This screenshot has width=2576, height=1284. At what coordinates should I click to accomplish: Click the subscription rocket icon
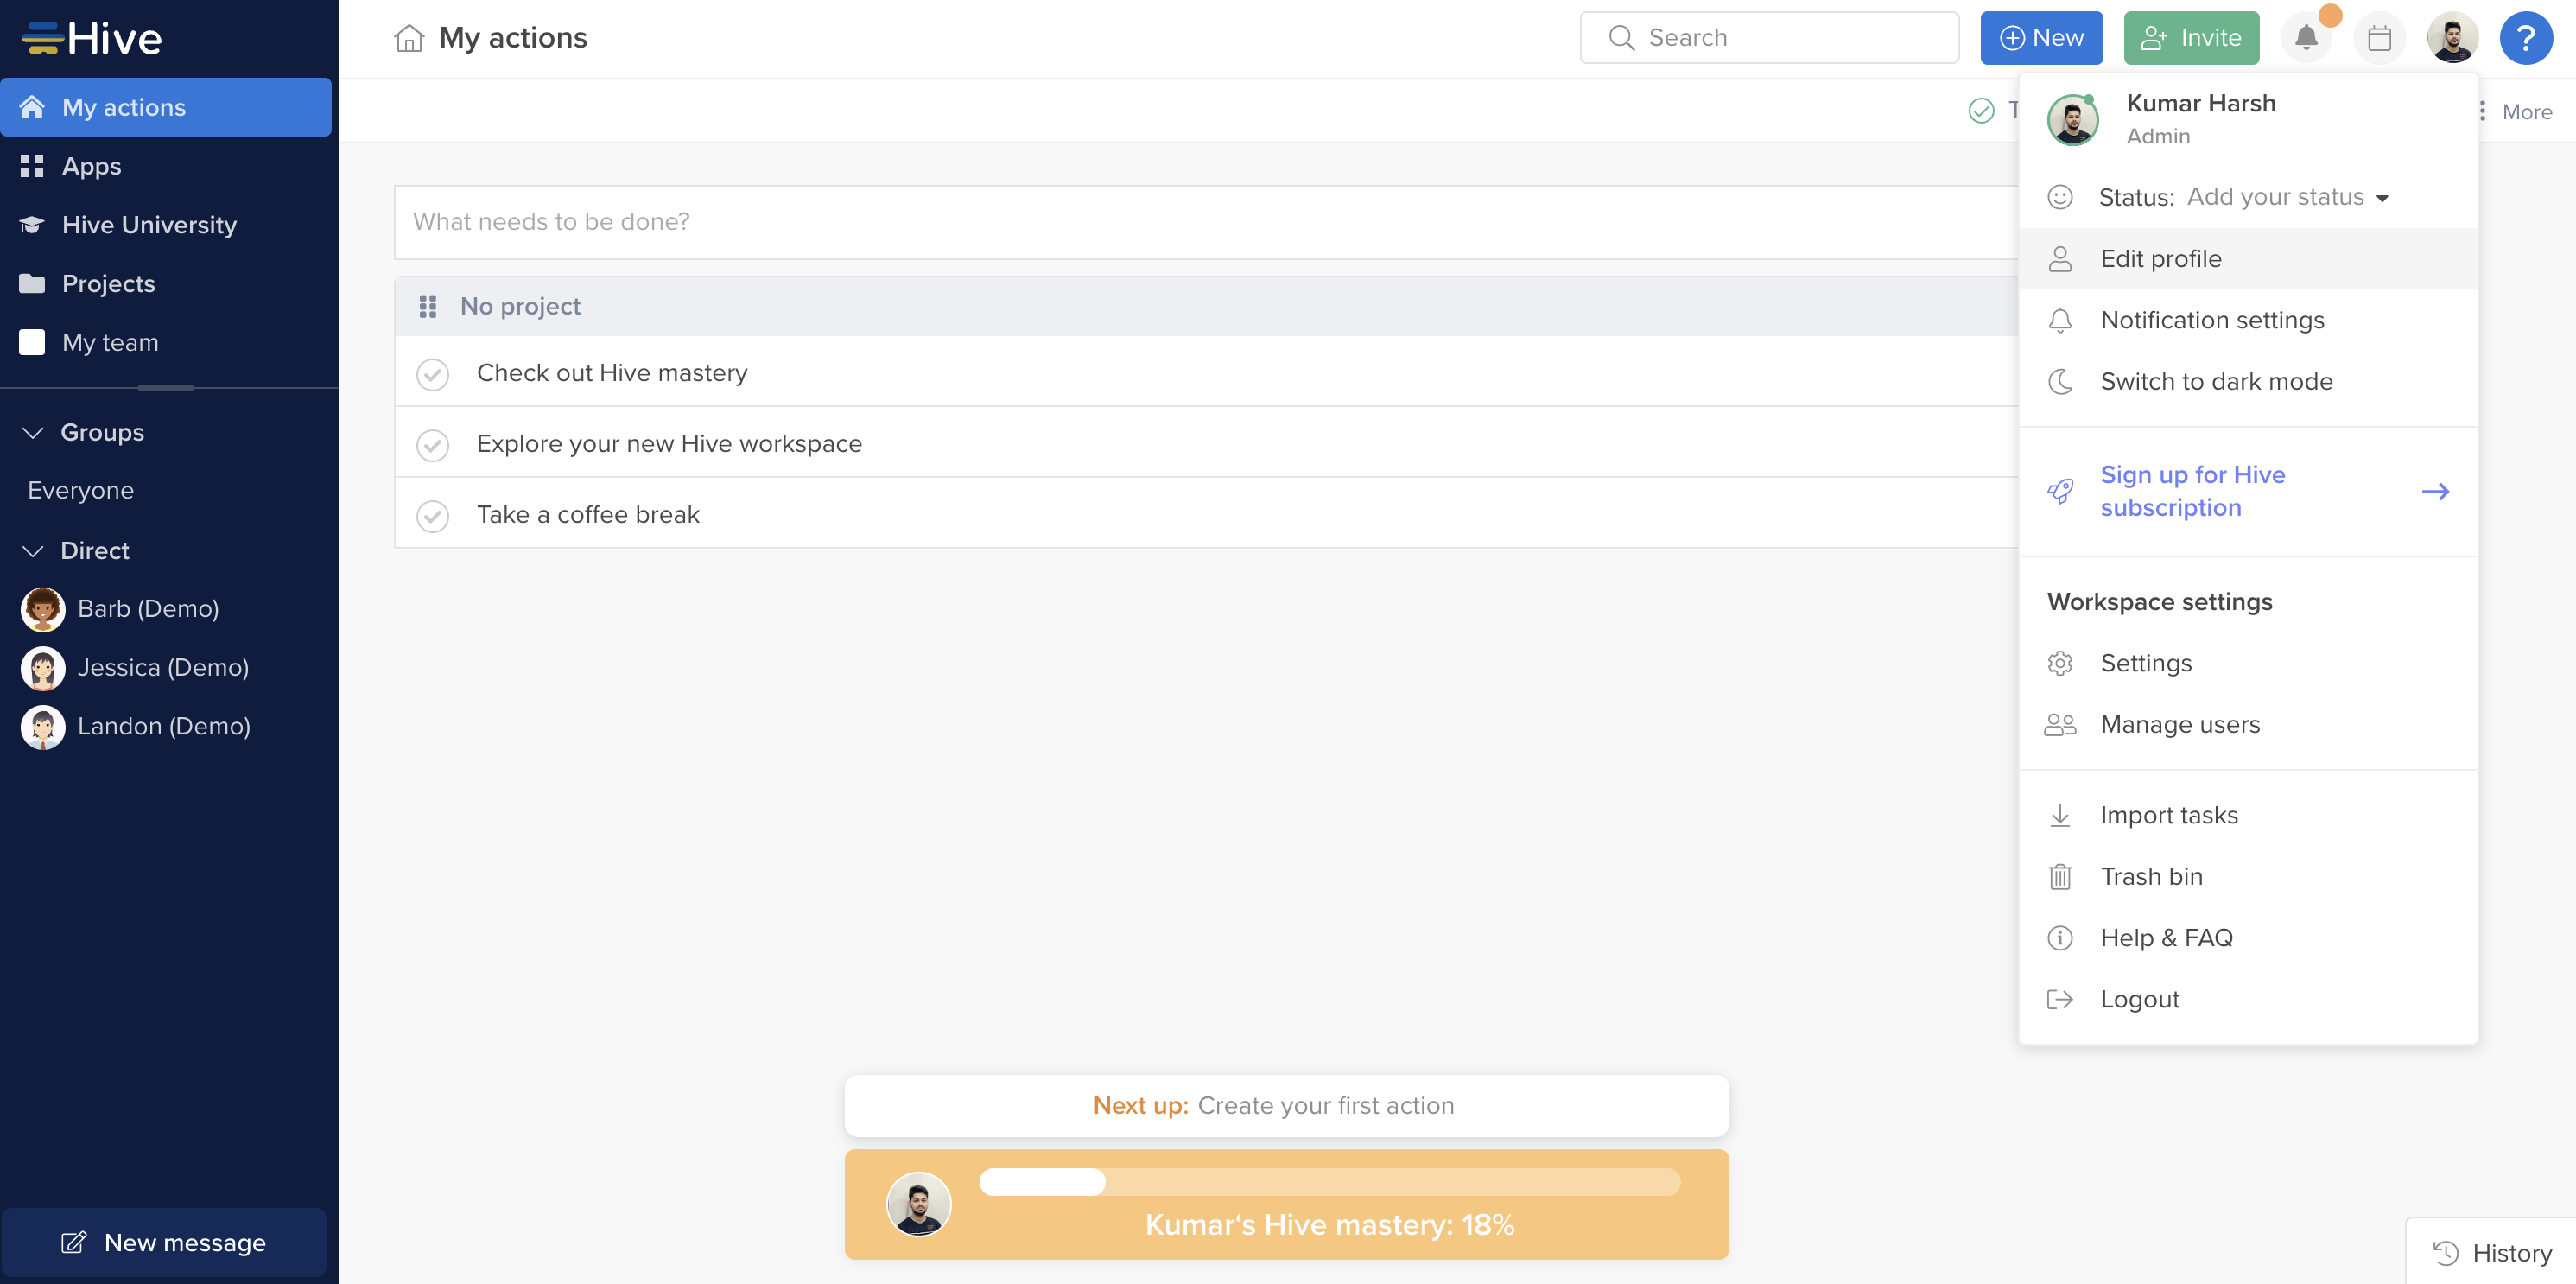pyautogui.click(x=2060, y=491)
